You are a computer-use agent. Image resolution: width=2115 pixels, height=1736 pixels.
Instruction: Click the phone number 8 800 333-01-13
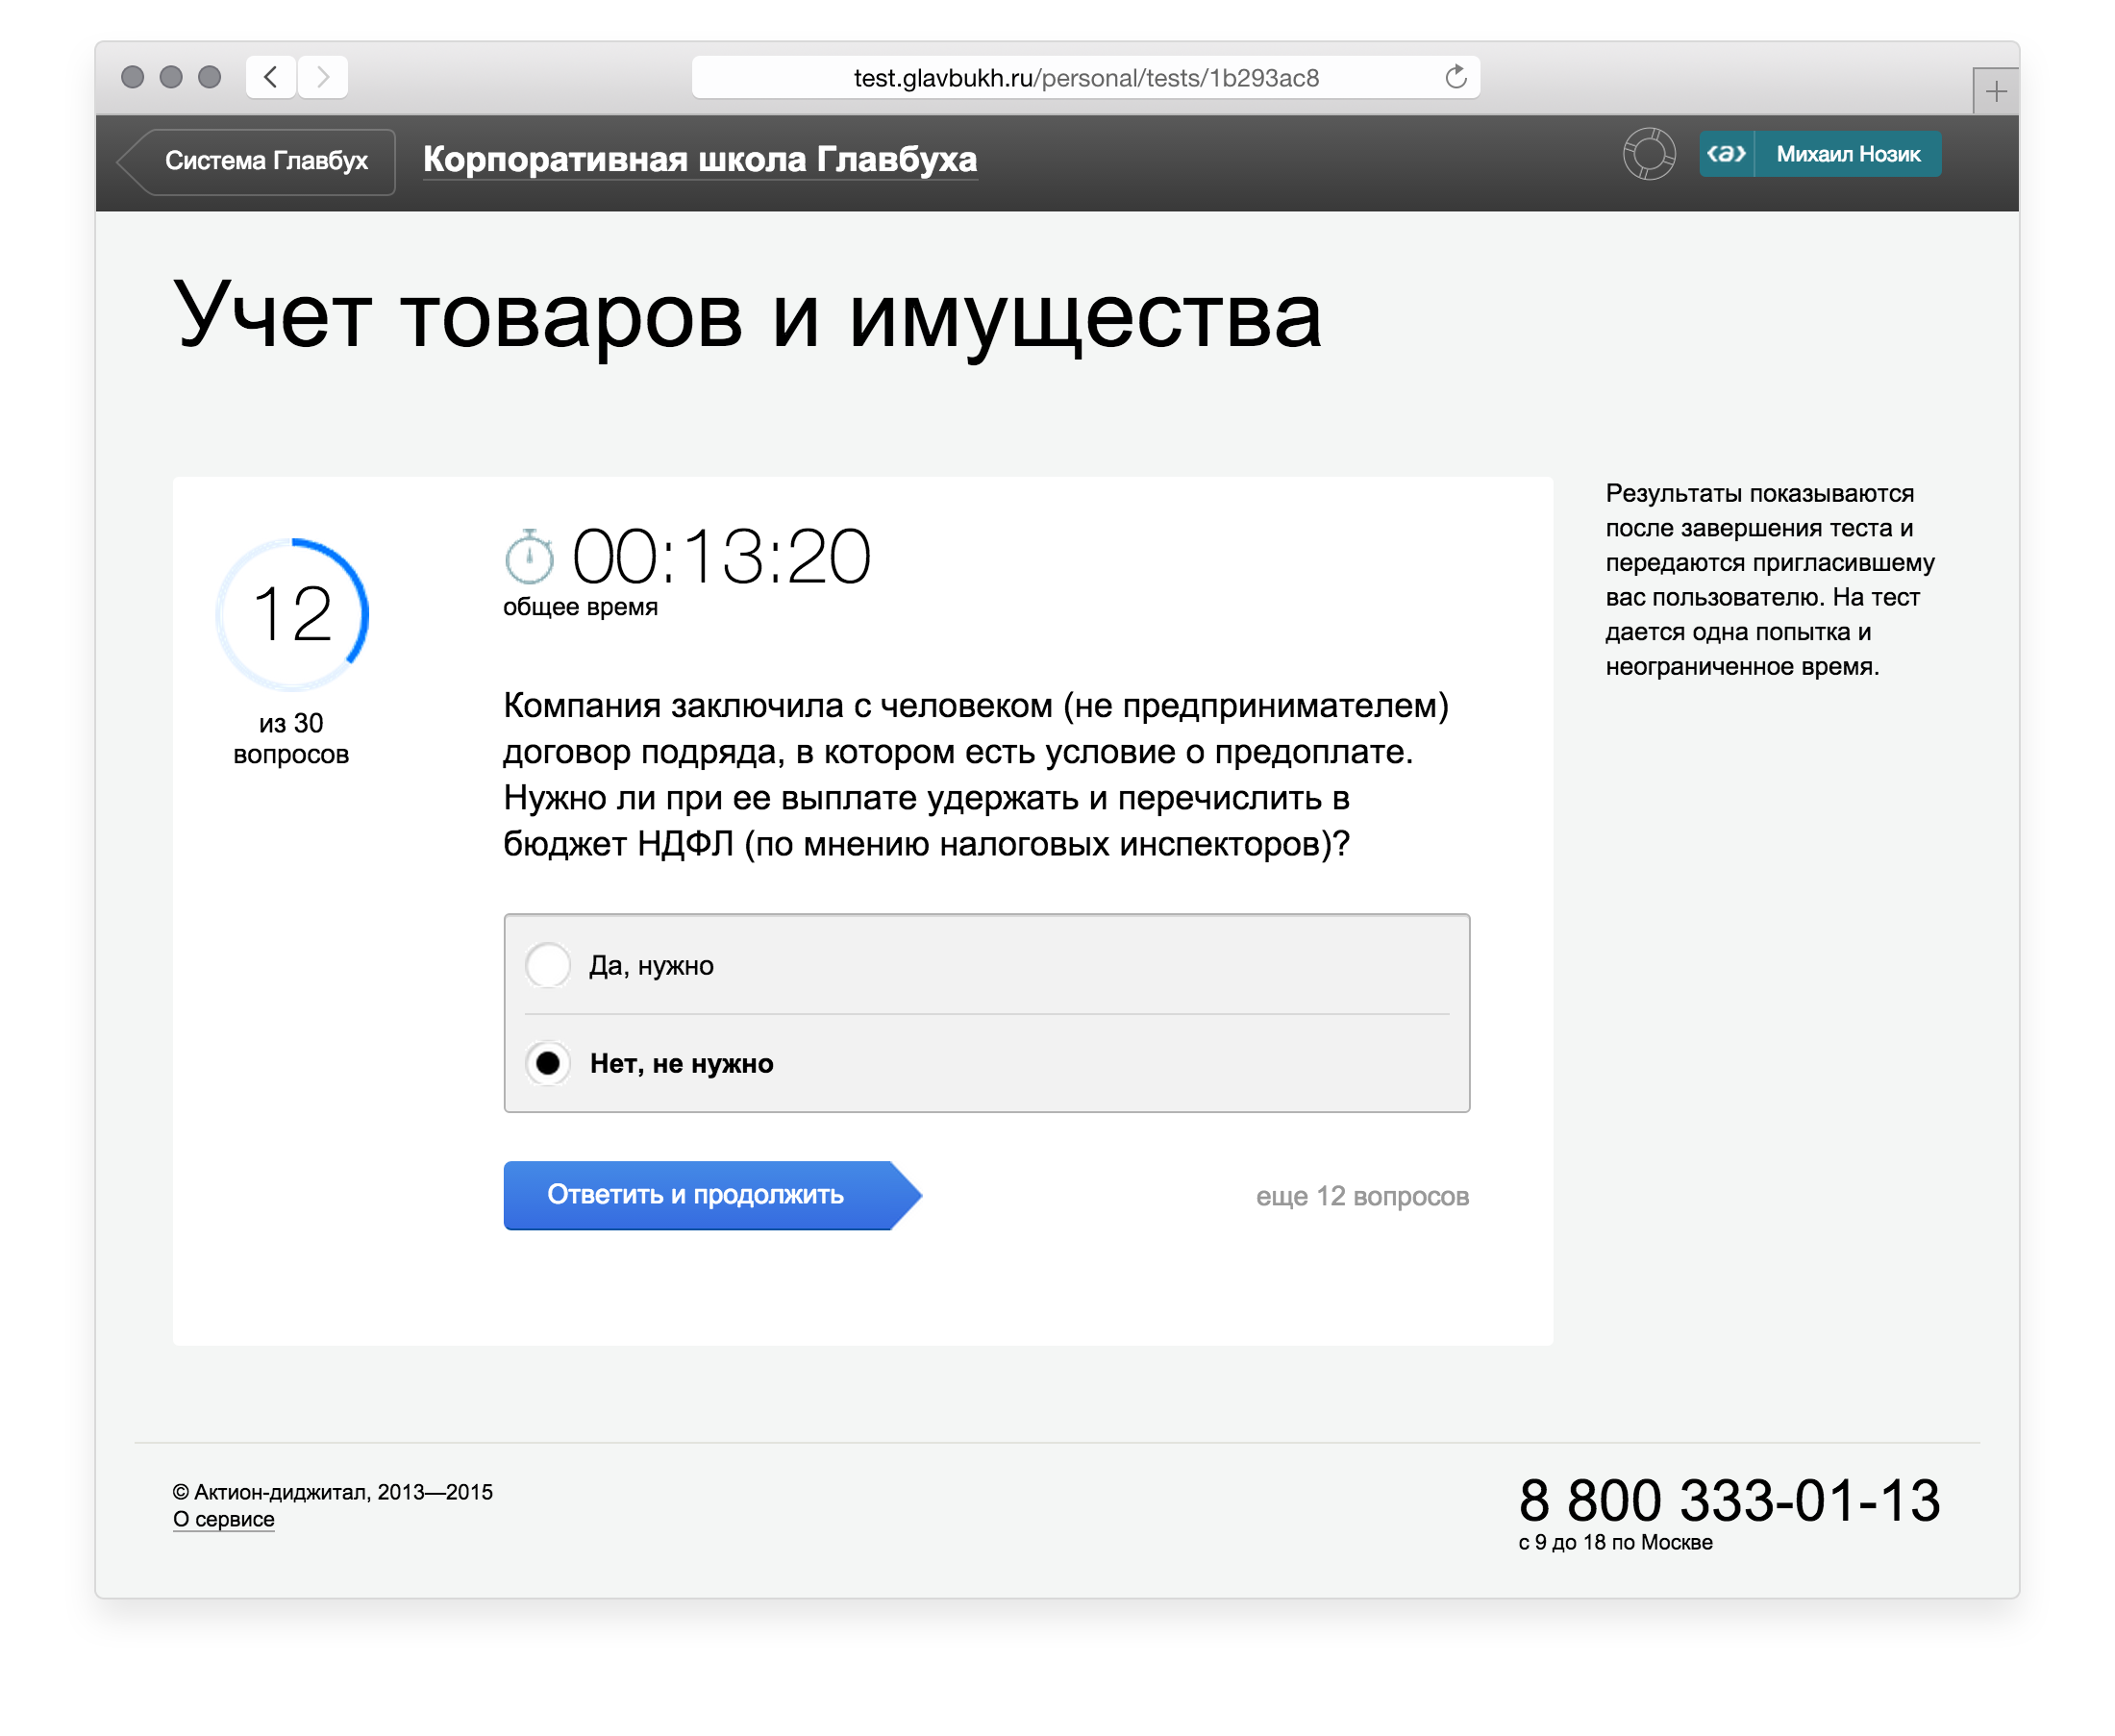[1728, 1500]
